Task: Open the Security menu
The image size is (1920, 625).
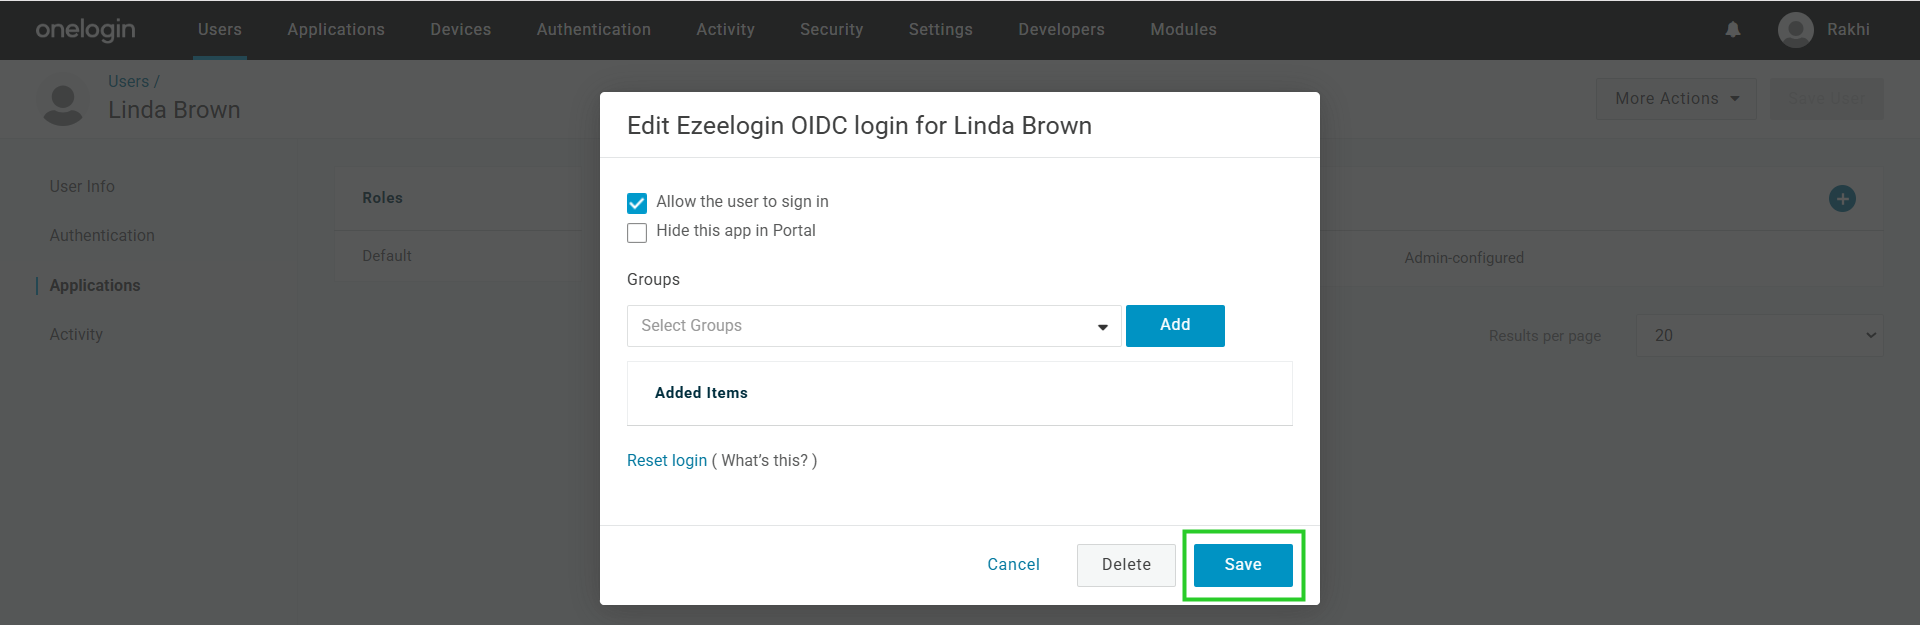Action: coord(831,30)
